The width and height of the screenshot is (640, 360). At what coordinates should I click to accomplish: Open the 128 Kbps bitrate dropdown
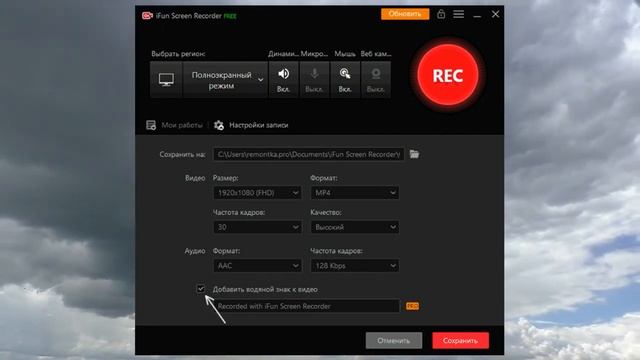354,266
